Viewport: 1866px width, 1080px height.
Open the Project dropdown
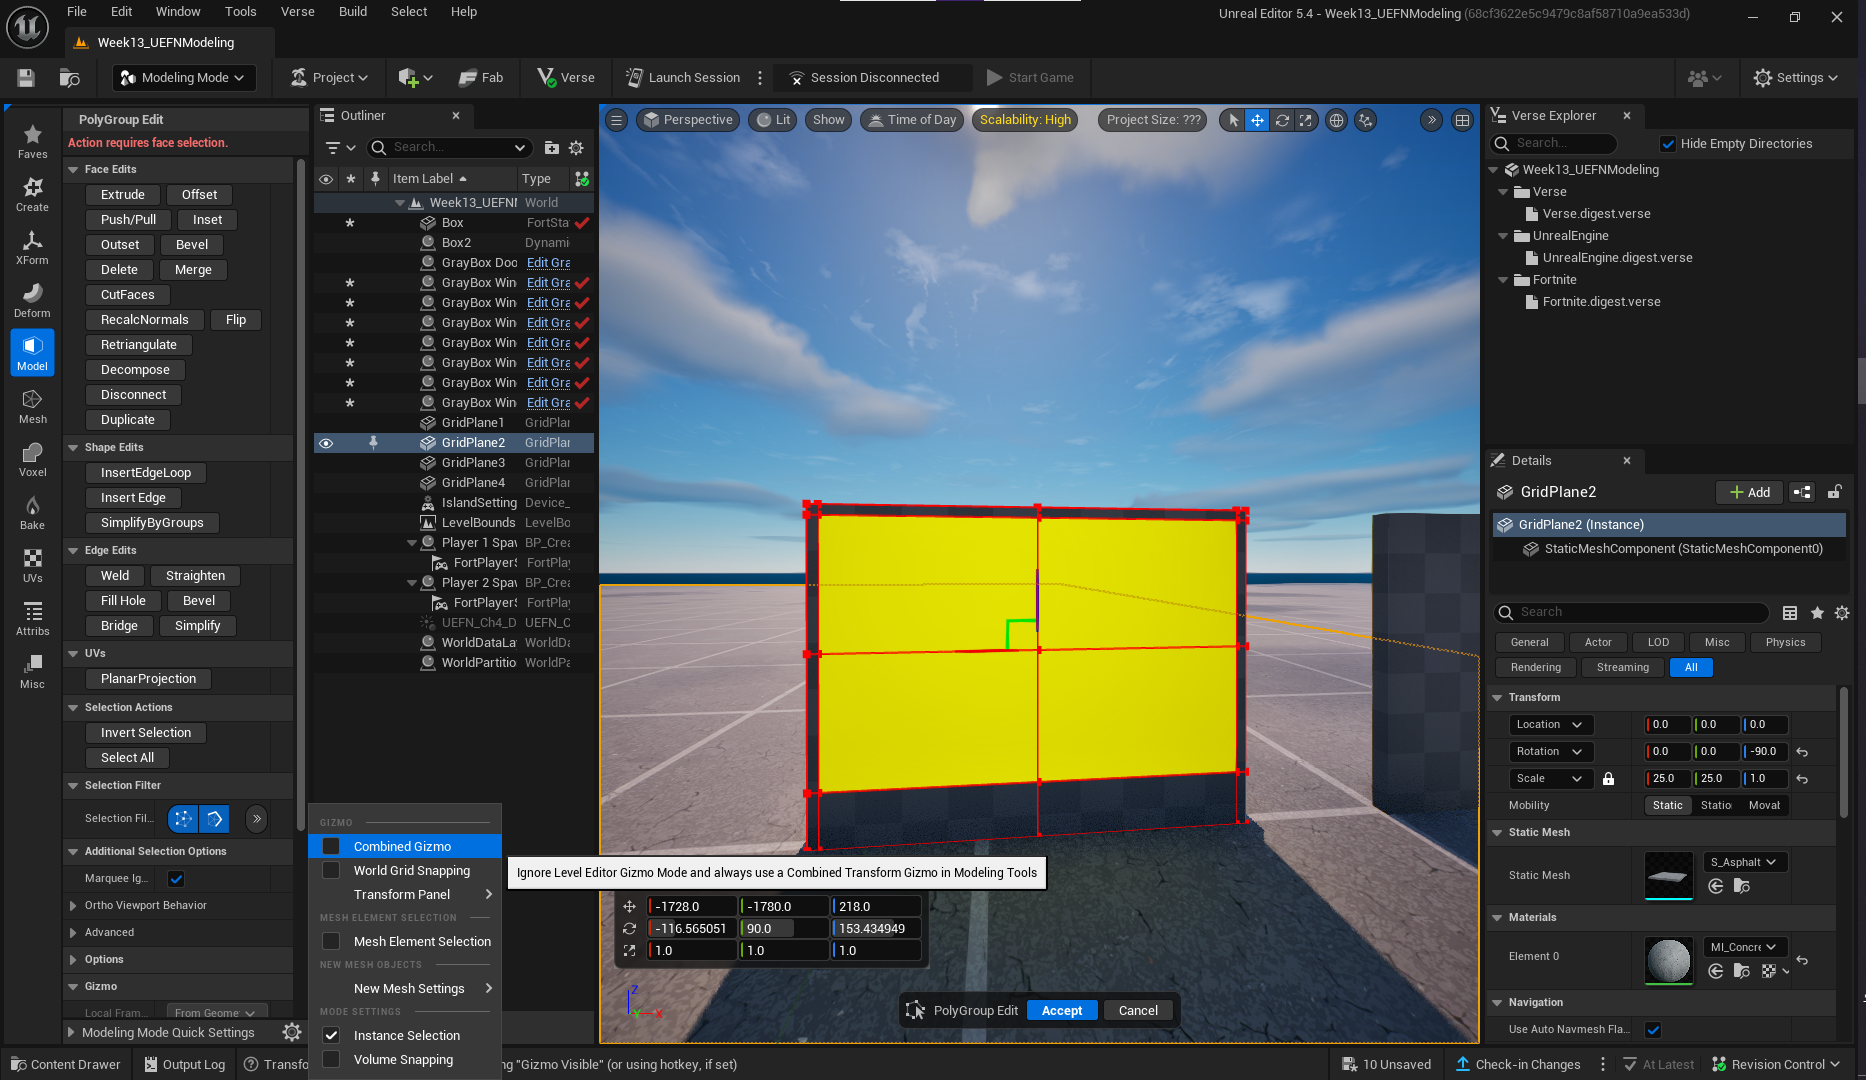[330, 77]
